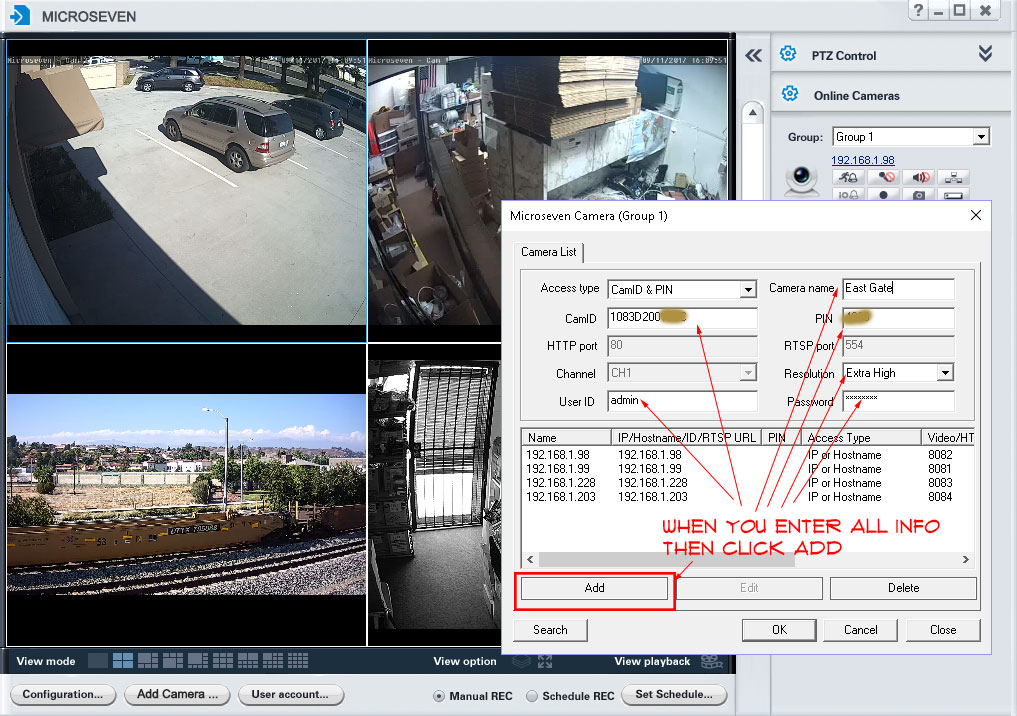This screenshot has height=716, width=1017.
Task: Expand PTZ Control with double chevron
Action: [x=985, y=53]
